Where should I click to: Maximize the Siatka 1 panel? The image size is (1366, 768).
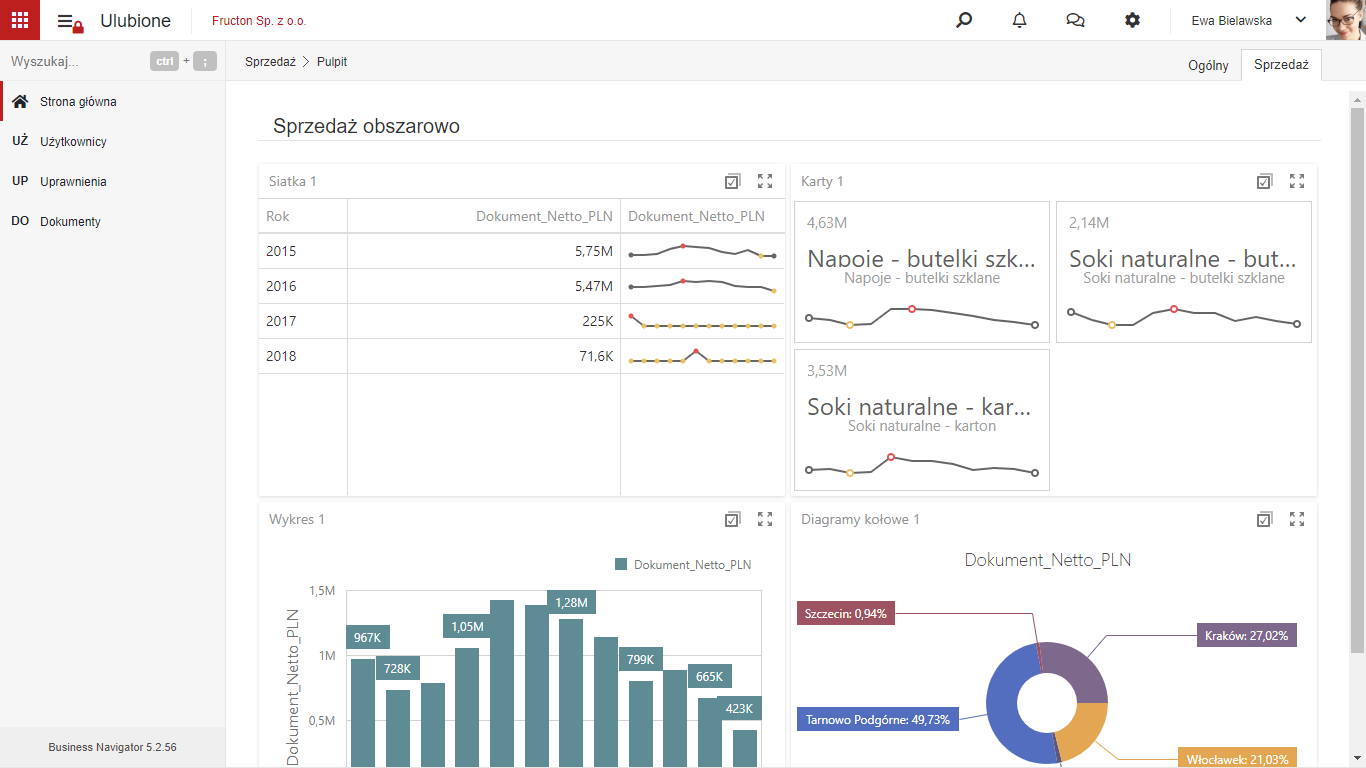click(765, 181)
